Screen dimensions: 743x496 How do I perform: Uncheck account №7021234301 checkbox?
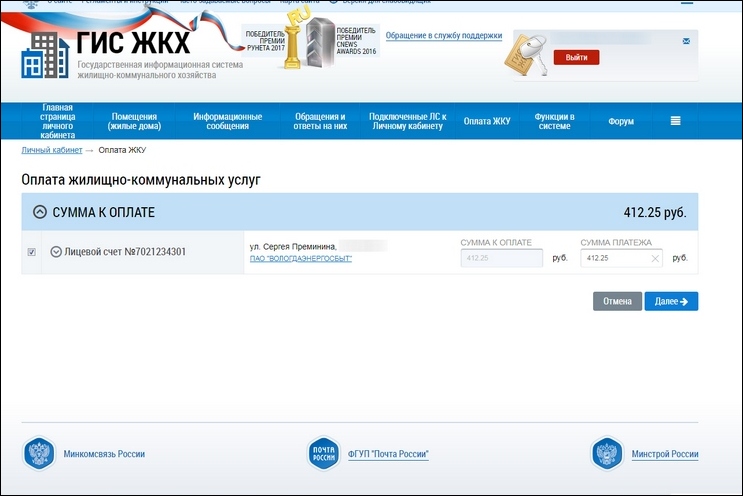coord(32,252)
